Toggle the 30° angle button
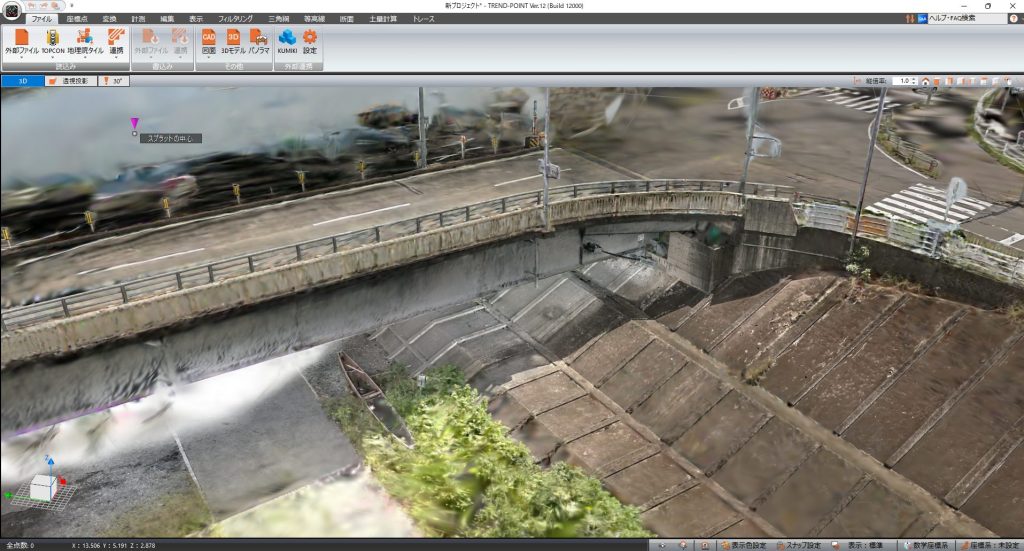The width and height of the screenshot is (1024, 551). click(112, 81)
